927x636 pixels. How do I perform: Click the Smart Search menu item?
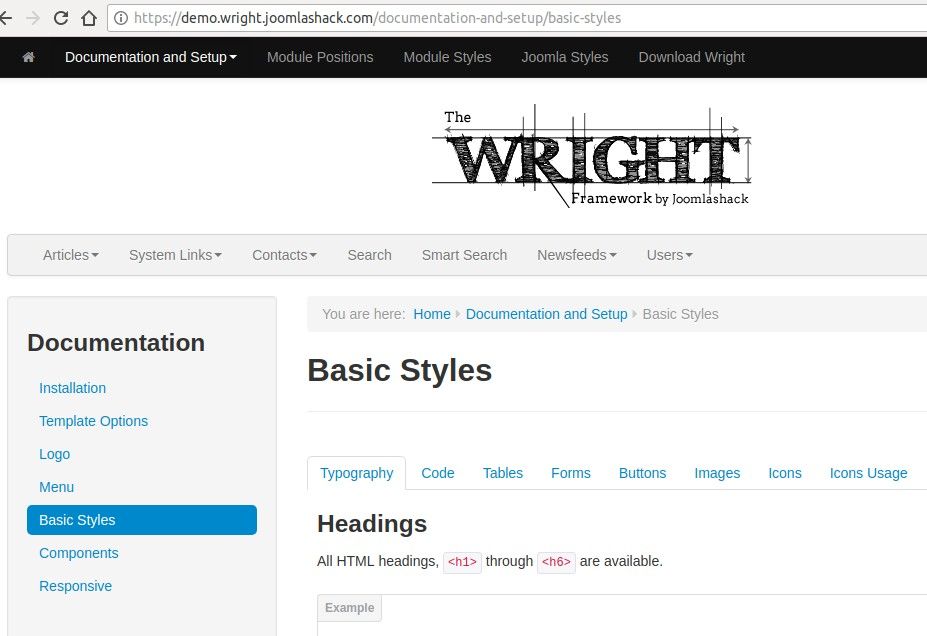464,255
